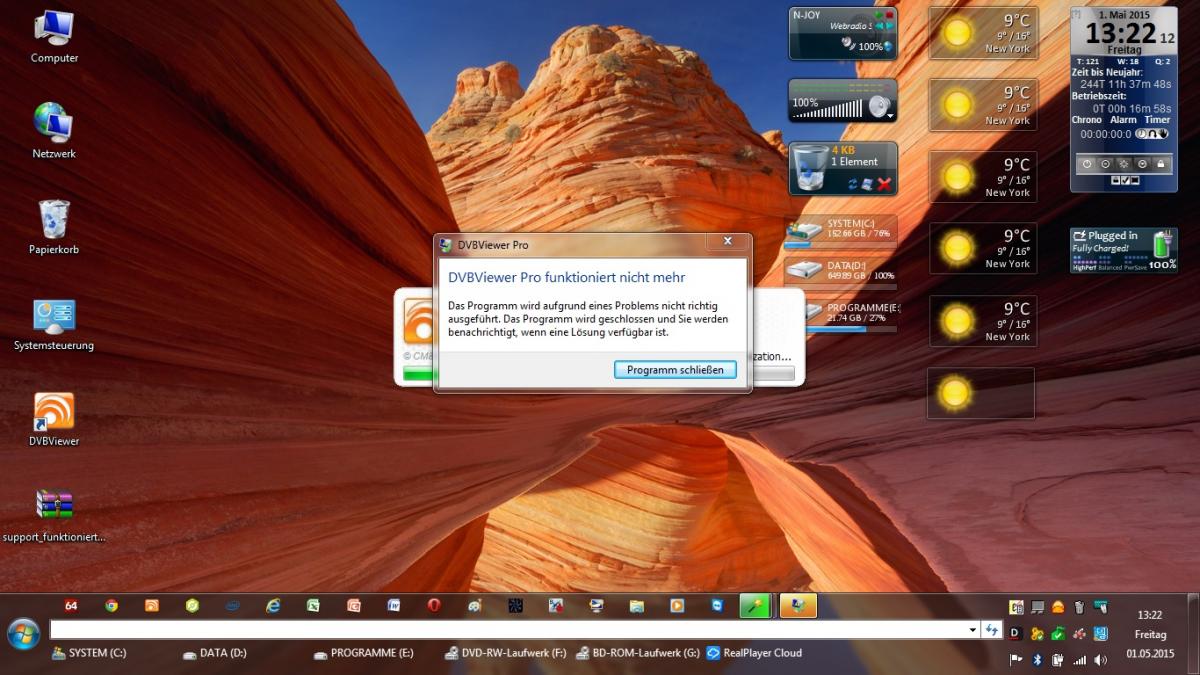Open the taskbar address bar dropdown arrow
1200x675 pixels.
click(973, 630)
